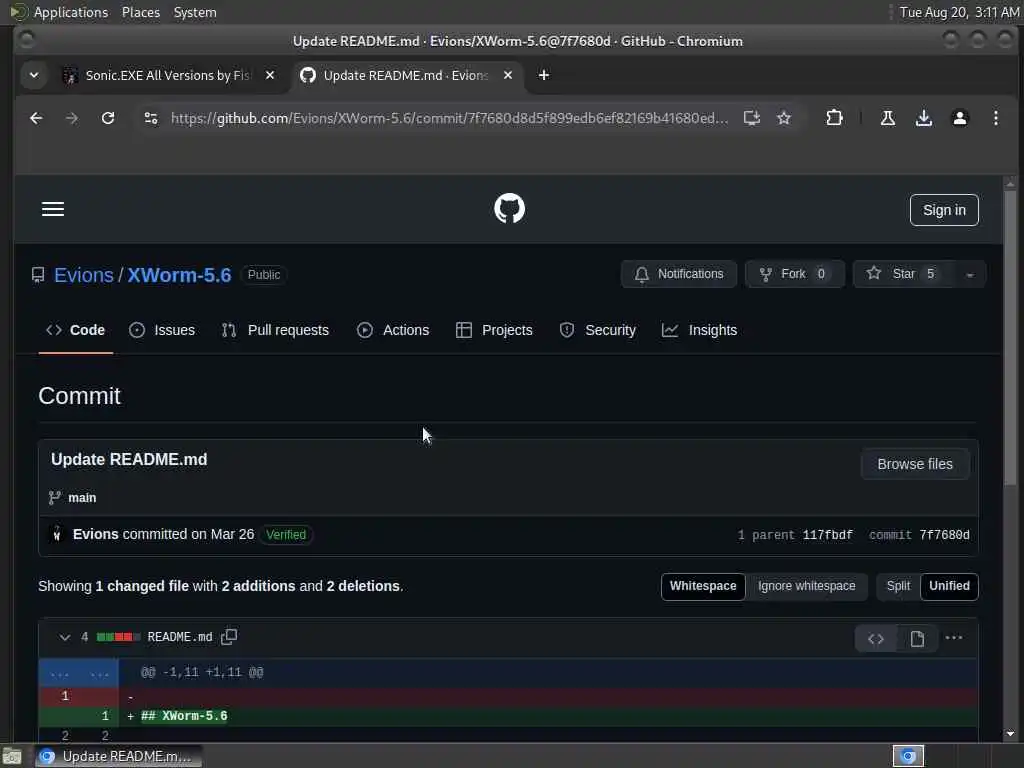Image resolution: width=1024 pixels, height=768 pixels.
Task: Click the browser forward arrow
Action: (72, 118)
